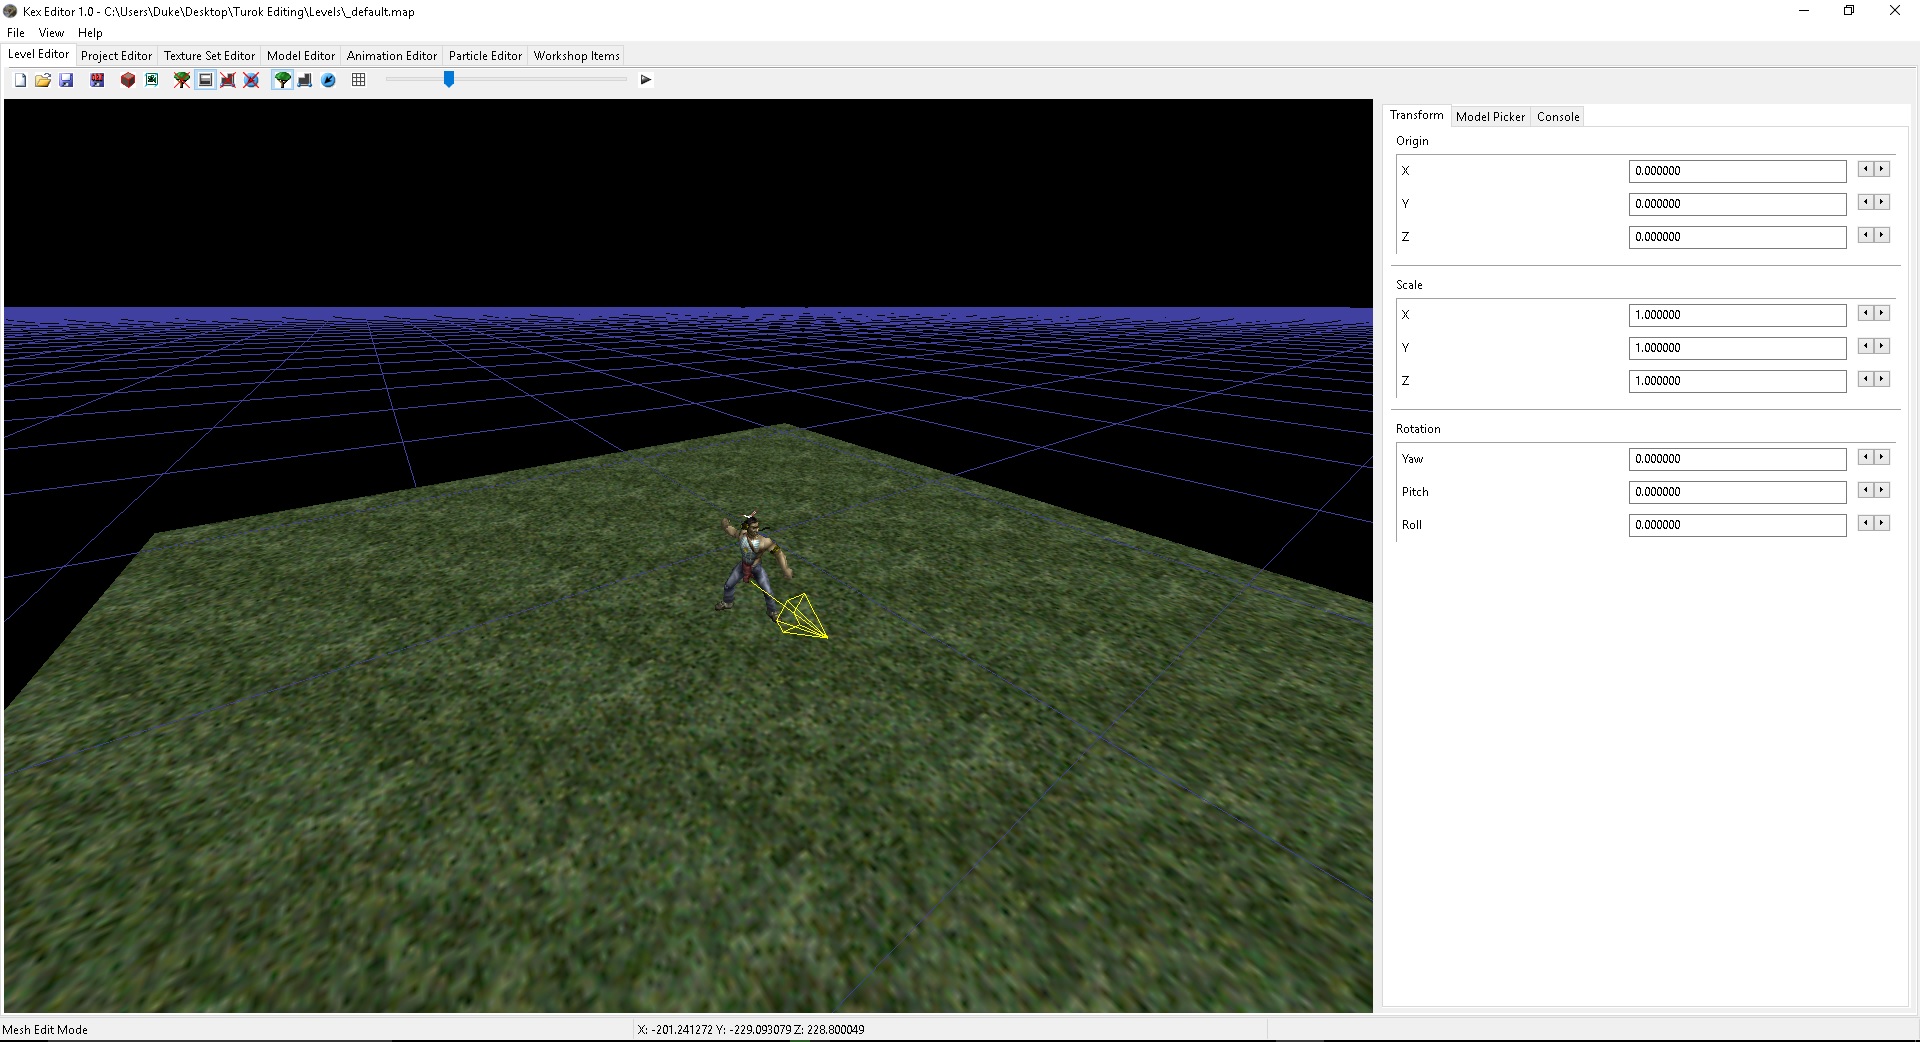
Task: Click the Pitch rotation input field
Action: coord(1737,492)
